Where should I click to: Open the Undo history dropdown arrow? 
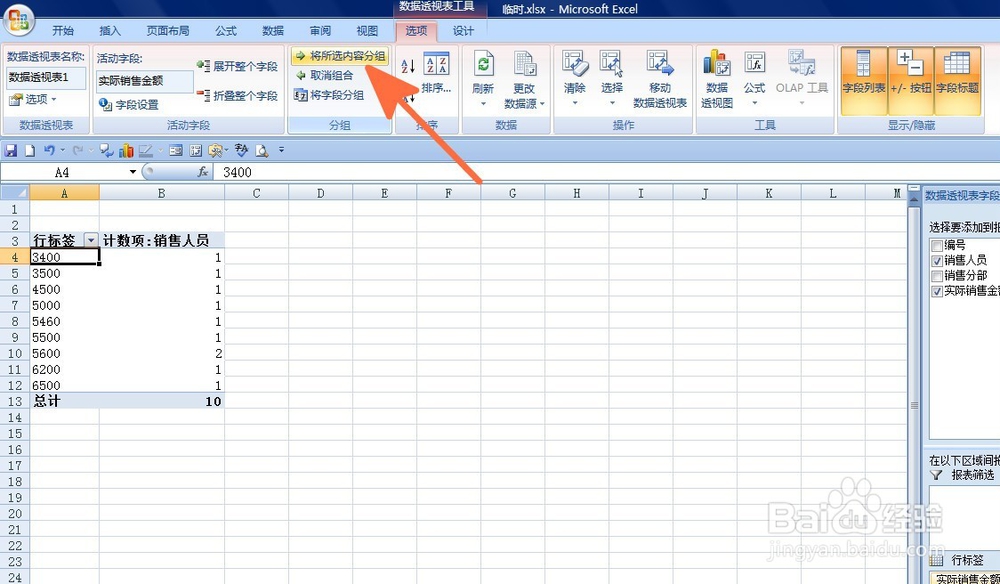pos(62,150)
